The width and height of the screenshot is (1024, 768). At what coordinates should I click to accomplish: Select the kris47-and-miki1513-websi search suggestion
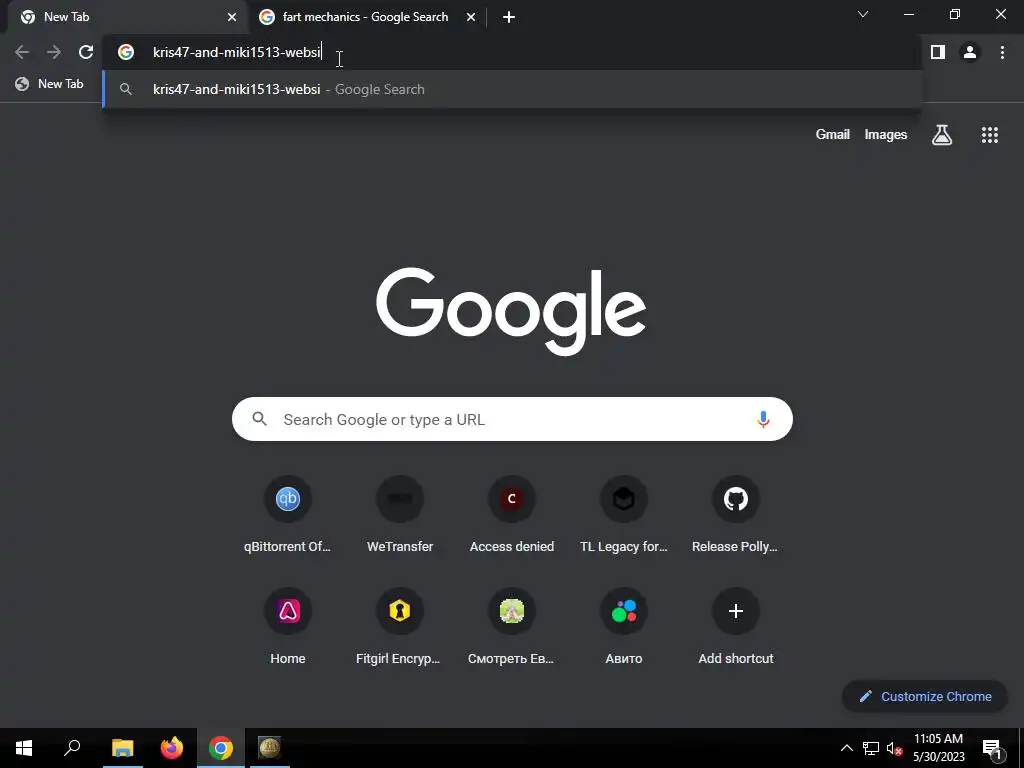coord(512,89)
